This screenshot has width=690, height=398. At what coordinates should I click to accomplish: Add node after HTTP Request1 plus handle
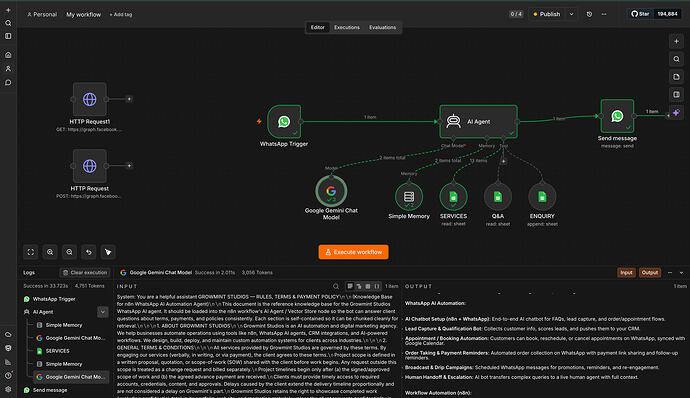coord(129,99)
